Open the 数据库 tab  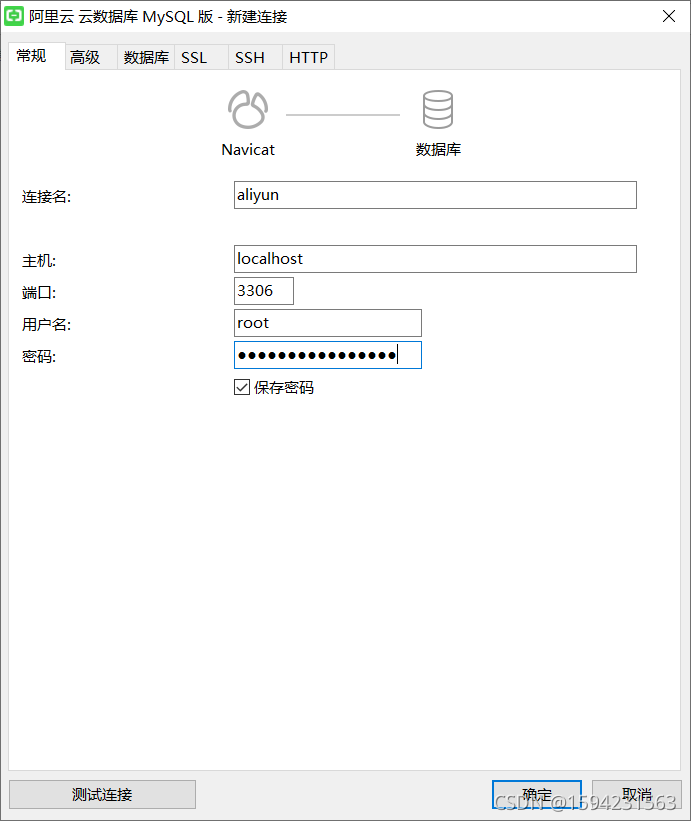(146, 57)
